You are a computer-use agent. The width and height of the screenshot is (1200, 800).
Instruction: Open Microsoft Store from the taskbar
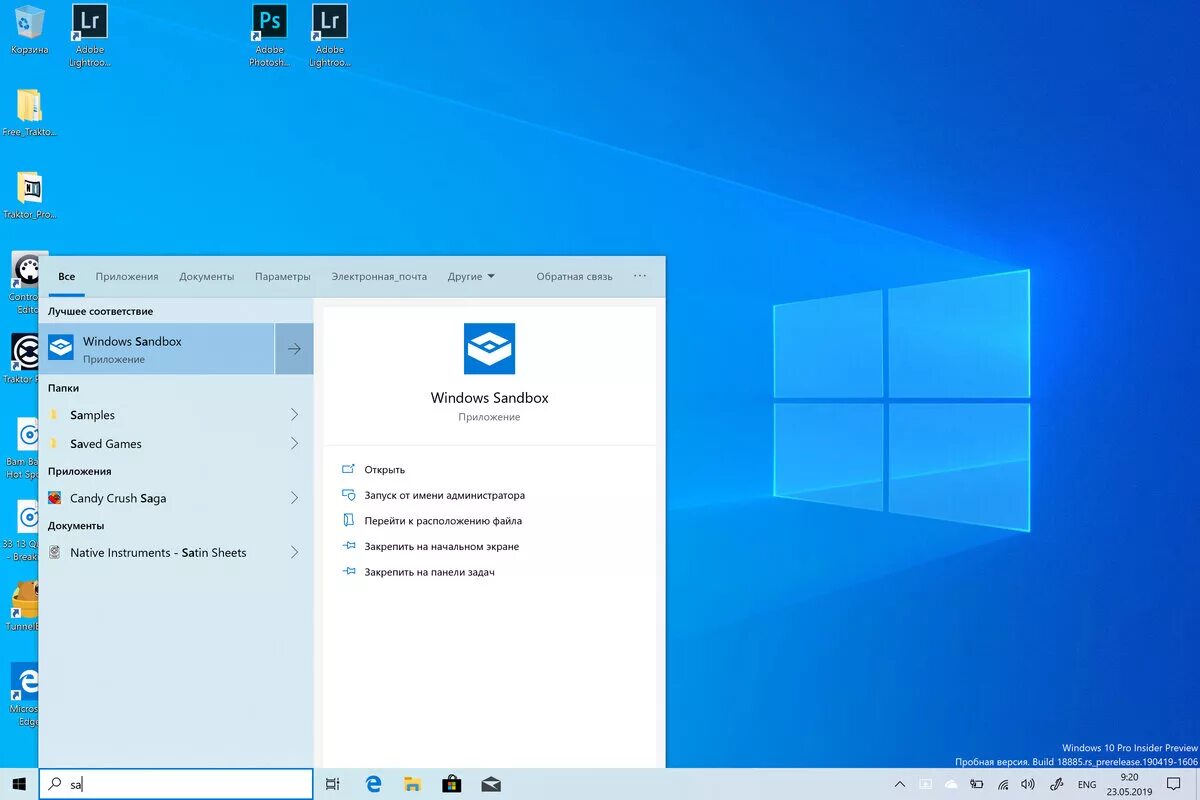pos(451,785)
